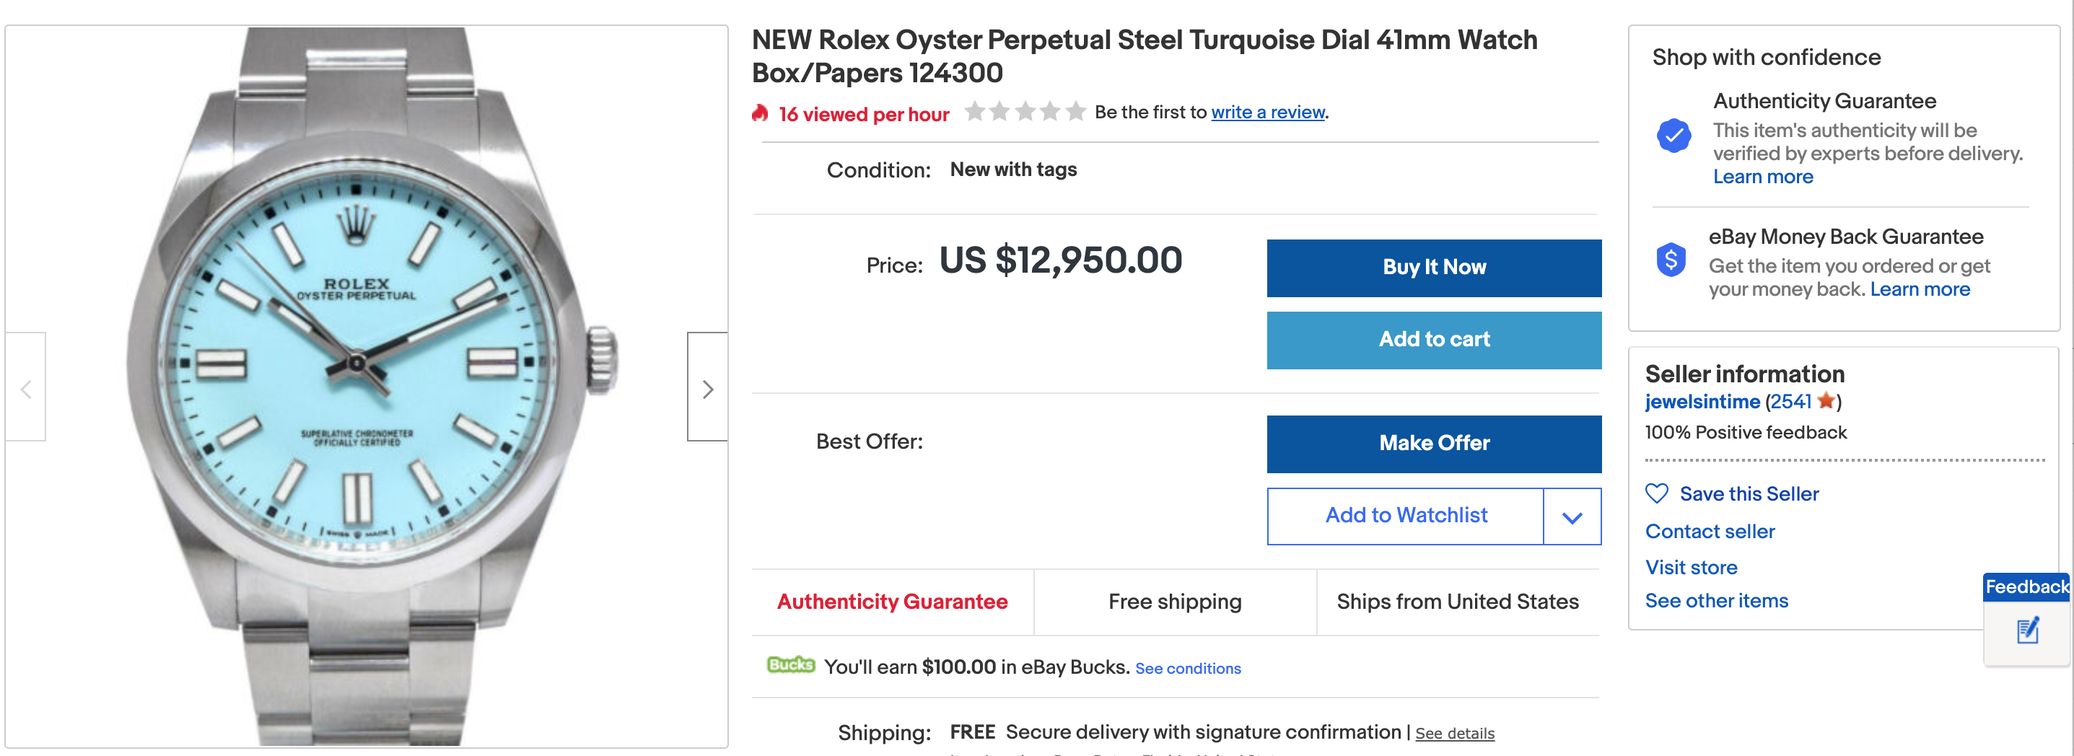Expand the Add to Watchlist dropdown arrow
Screen dimensions: 2074x756
tap(1572, 517)
